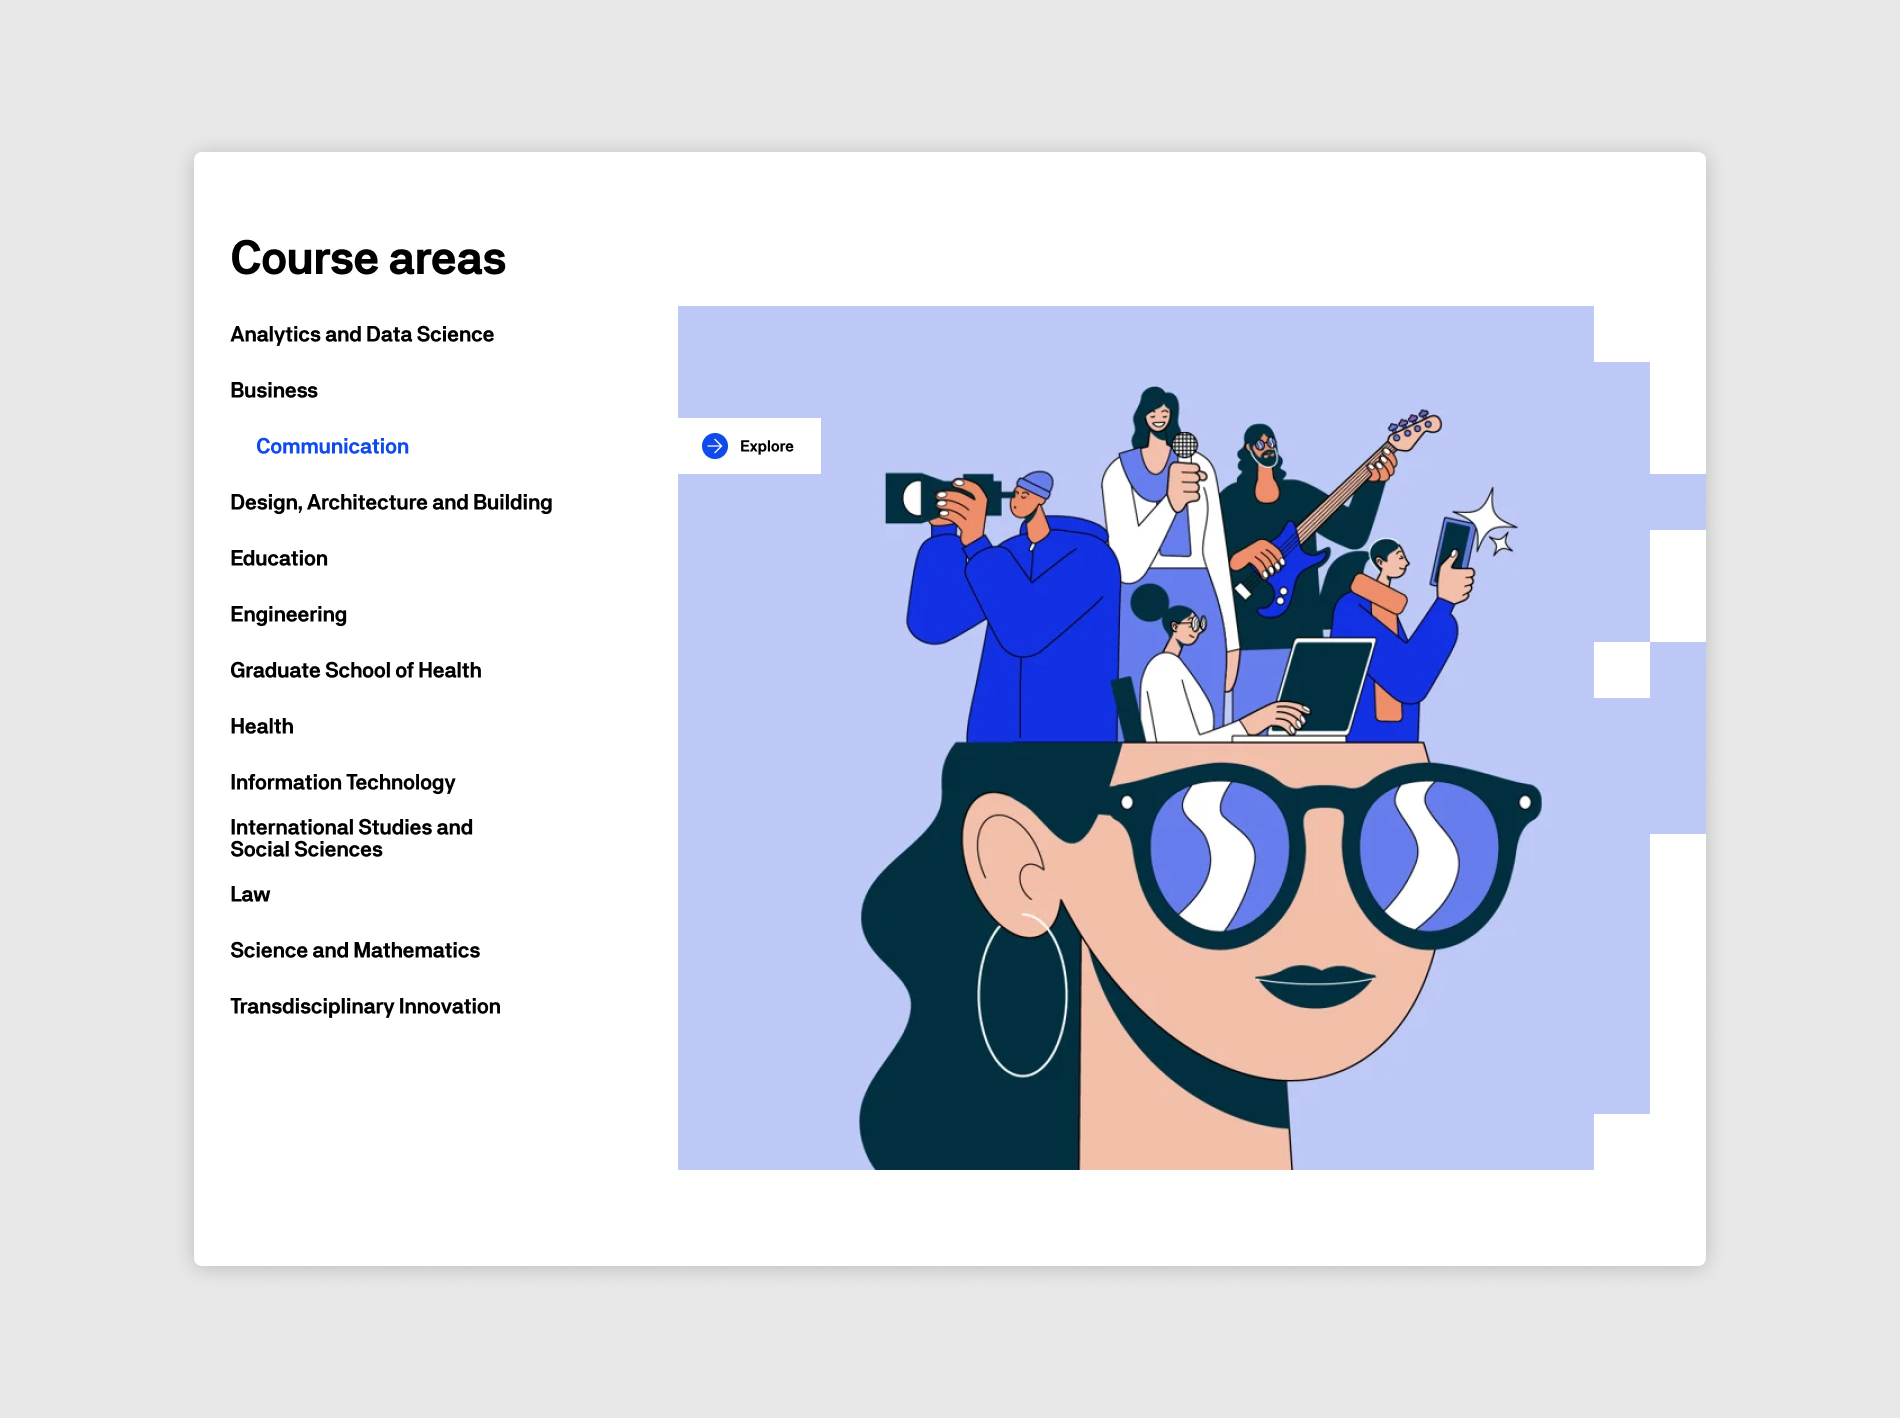Open Transdisciplinary Innovation course area
This screenshot has width=1900, height=1418.
click(x=365, y=1007)
